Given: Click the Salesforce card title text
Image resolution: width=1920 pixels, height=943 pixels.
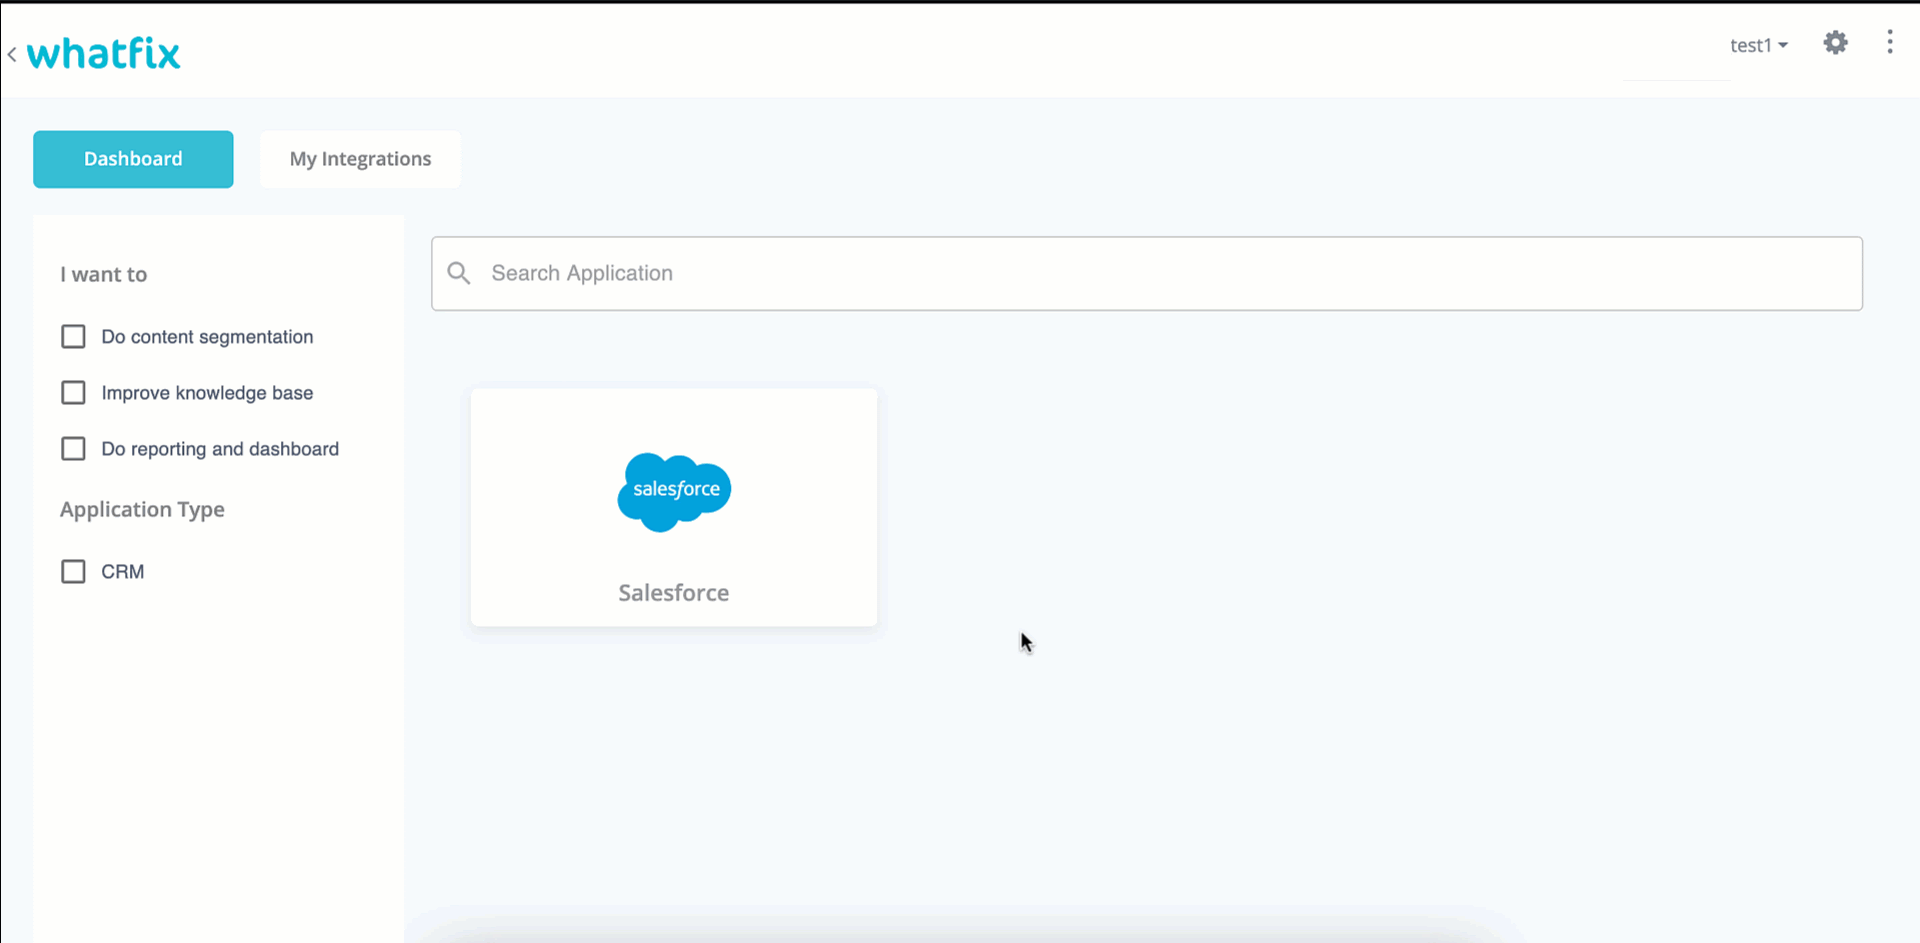Looking at the screenshot, I should coord(674,593).
